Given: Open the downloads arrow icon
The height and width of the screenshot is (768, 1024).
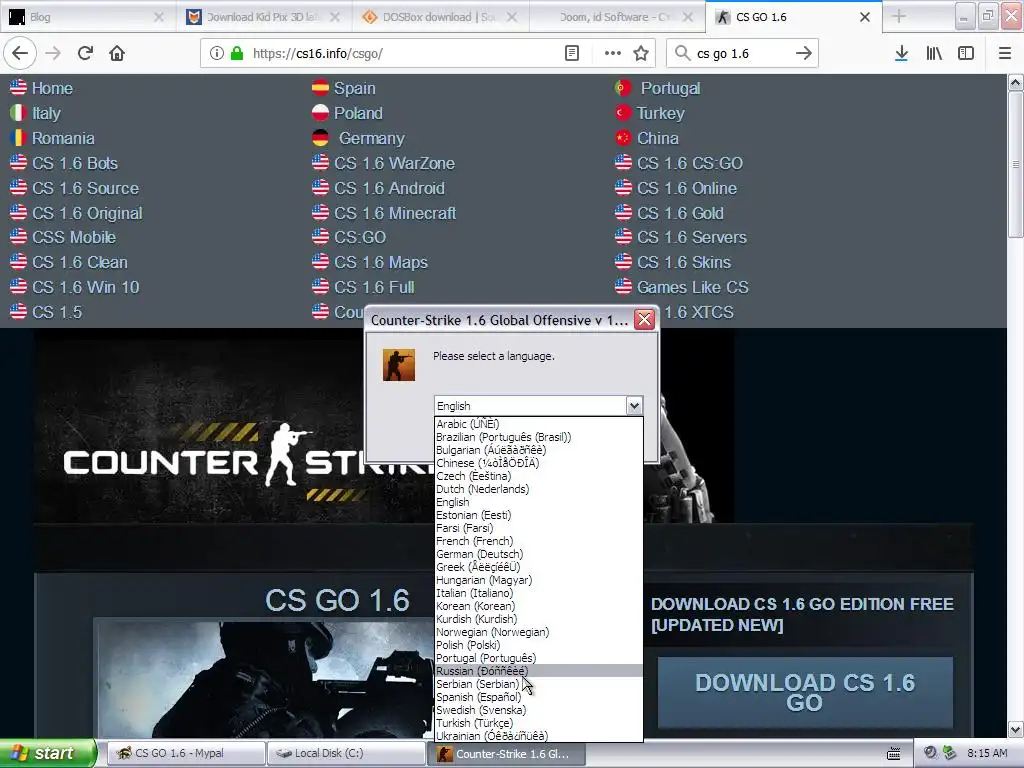Looking at the screenshot, I should point(901,54).
